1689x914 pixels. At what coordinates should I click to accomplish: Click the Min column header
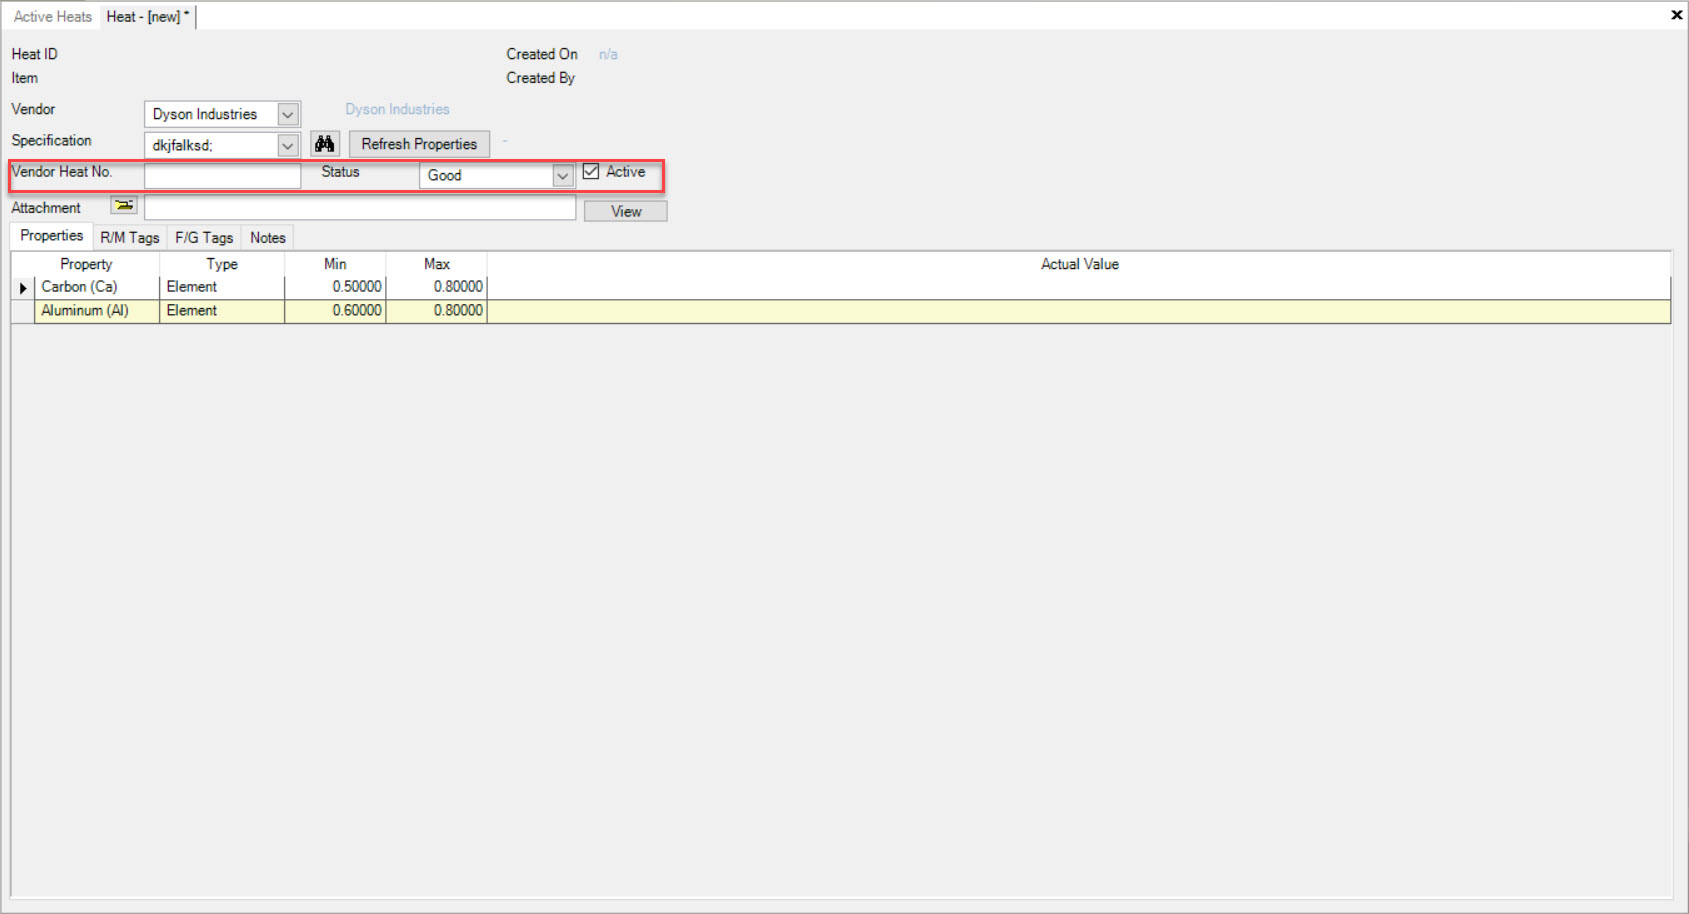point(335,264)
